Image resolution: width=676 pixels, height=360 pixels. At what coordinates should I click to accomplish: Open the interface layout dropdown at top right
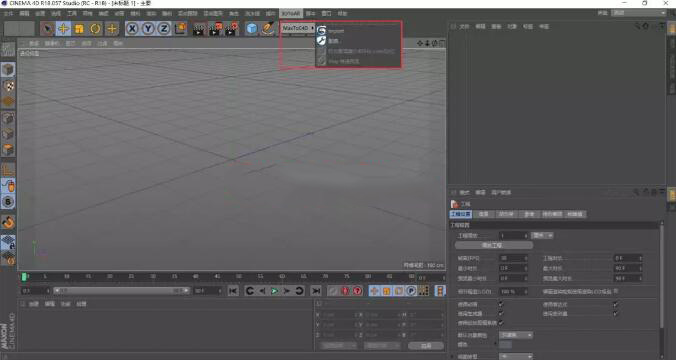pos(639,13)
